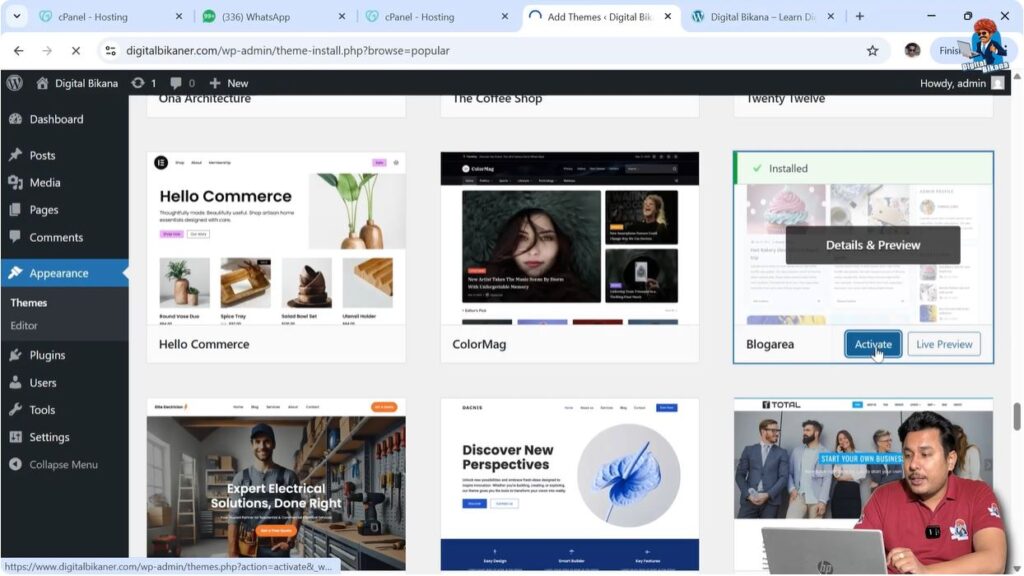This screenshot has height=576, width=1024.
Task: View site information icon in address bar
Action: pyautogui.click(x=110, y=50)
